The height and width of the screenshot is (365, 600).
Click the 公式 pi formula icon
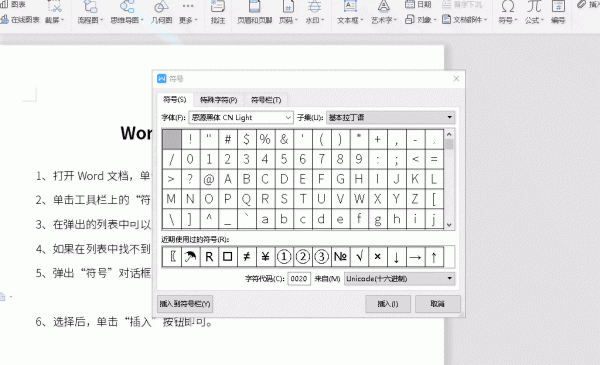point(534,7)
